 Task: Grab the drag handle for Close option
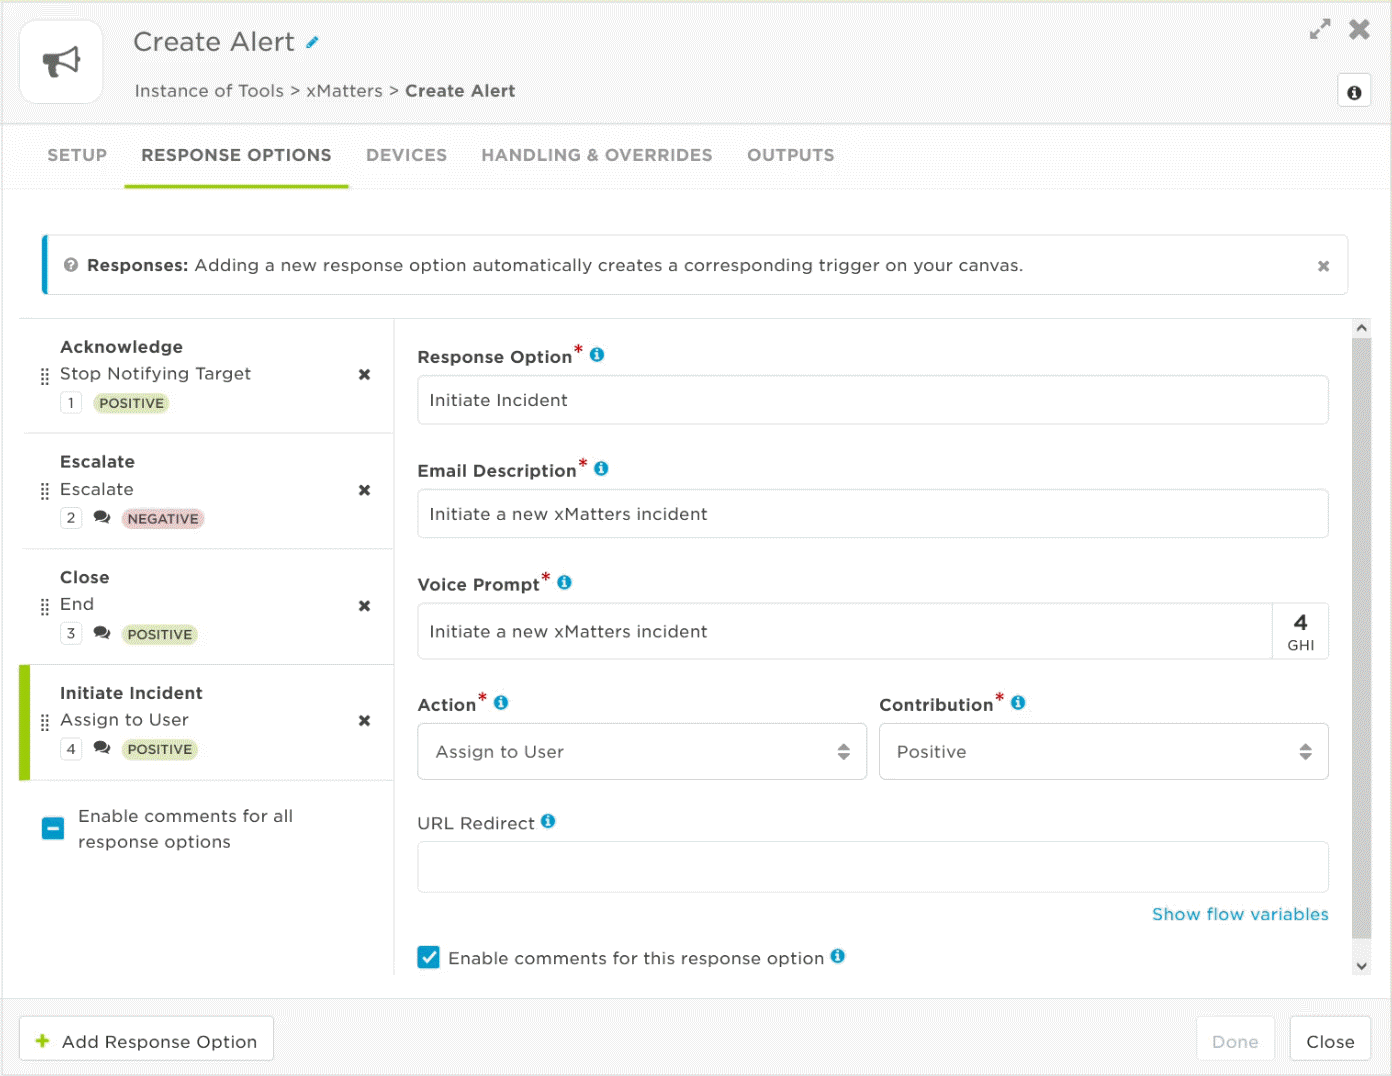44,607
